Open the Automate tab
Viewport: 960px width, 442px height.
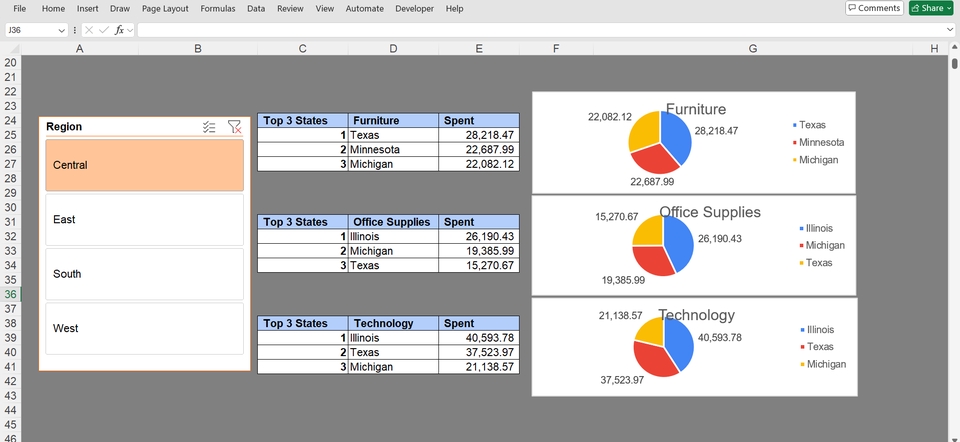tap(365, 9)
